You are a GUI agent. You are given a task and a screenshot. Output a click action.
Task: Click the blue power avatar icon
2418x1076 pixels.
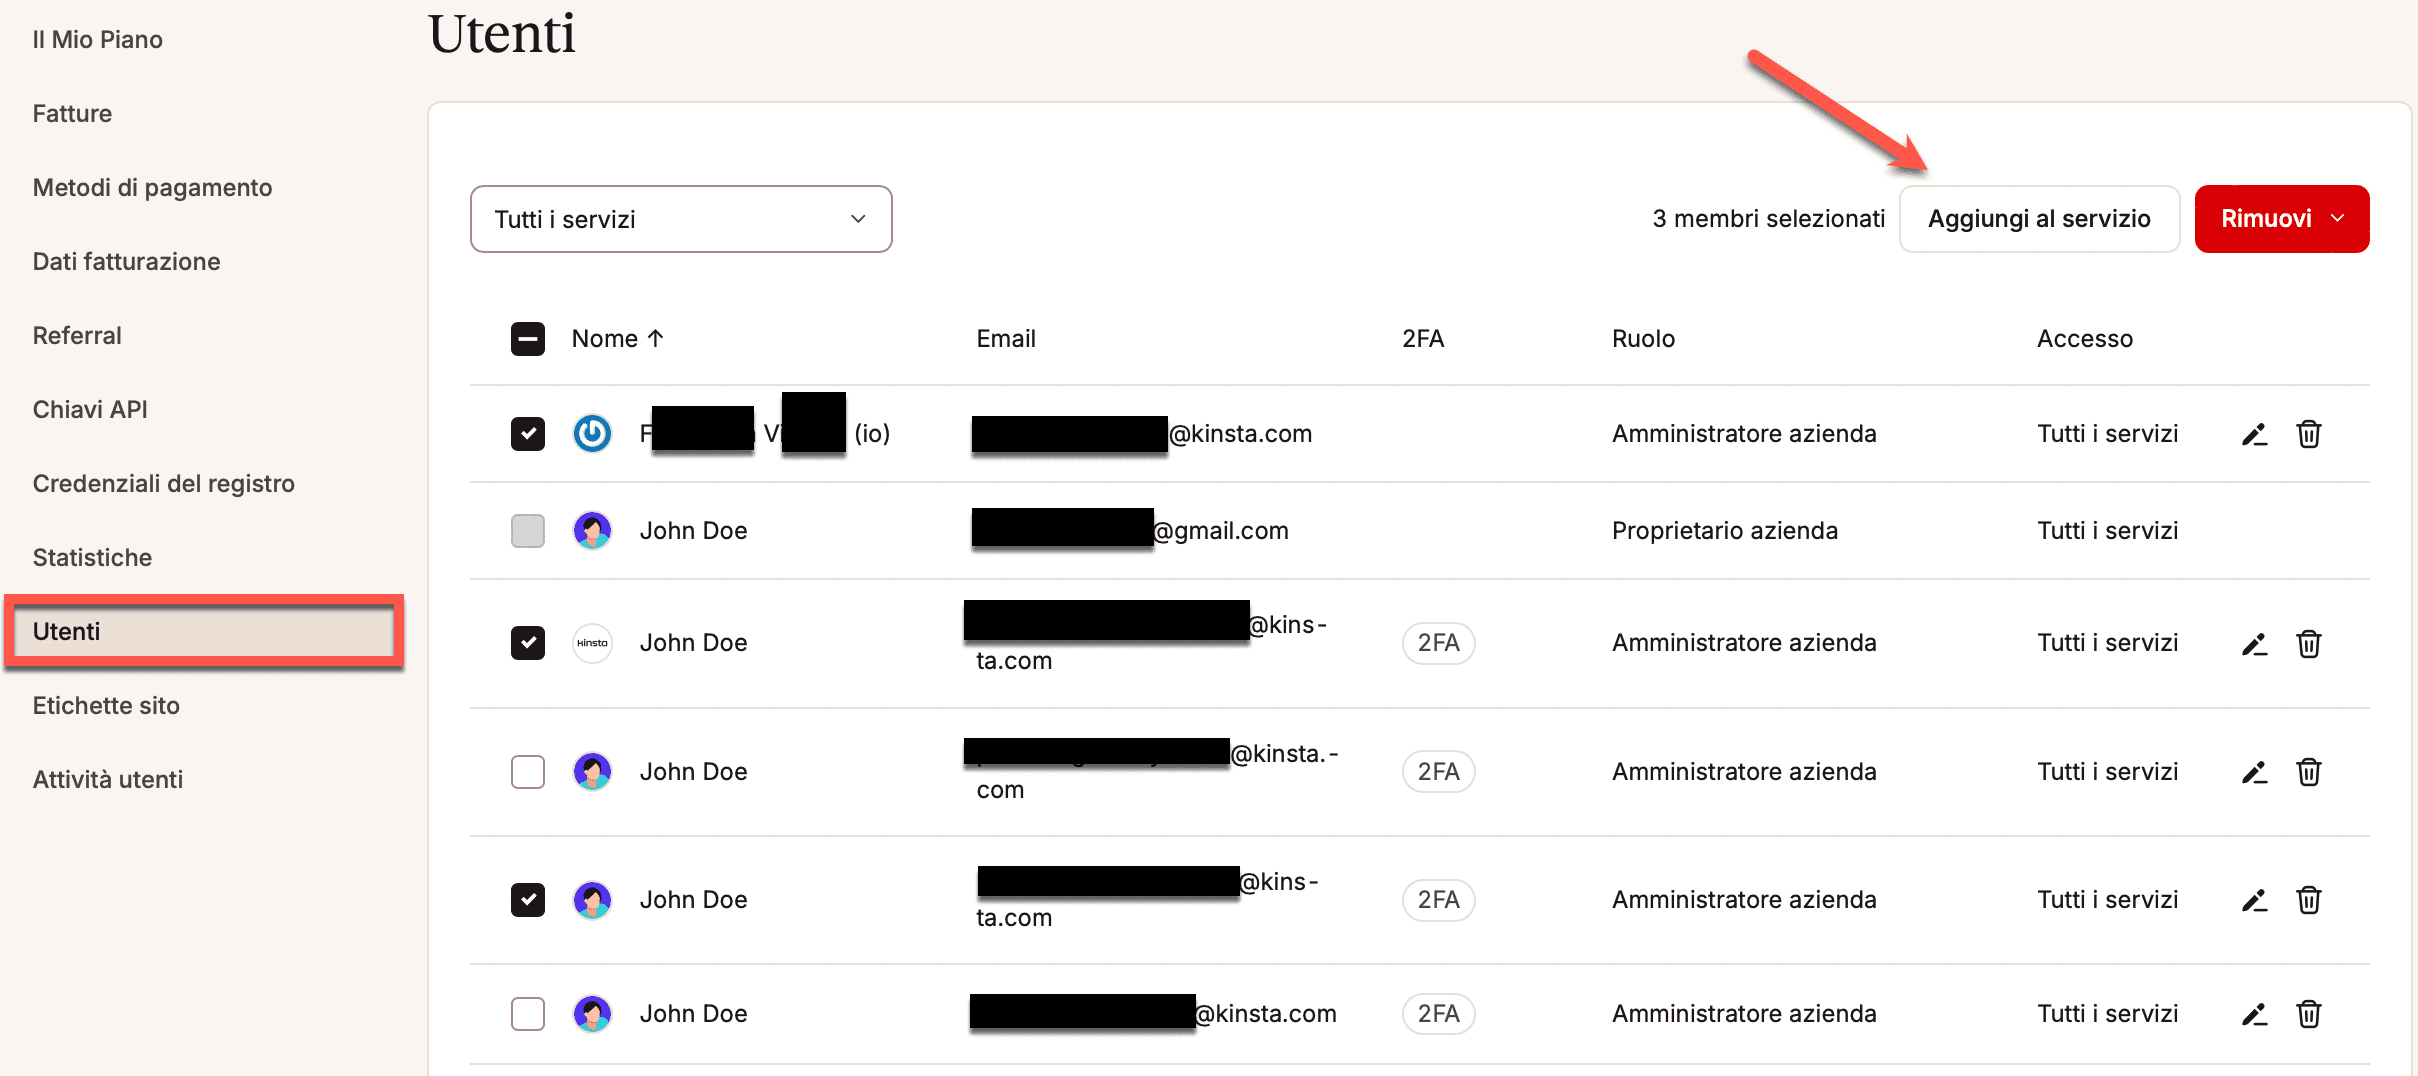[x=592, y=434]
